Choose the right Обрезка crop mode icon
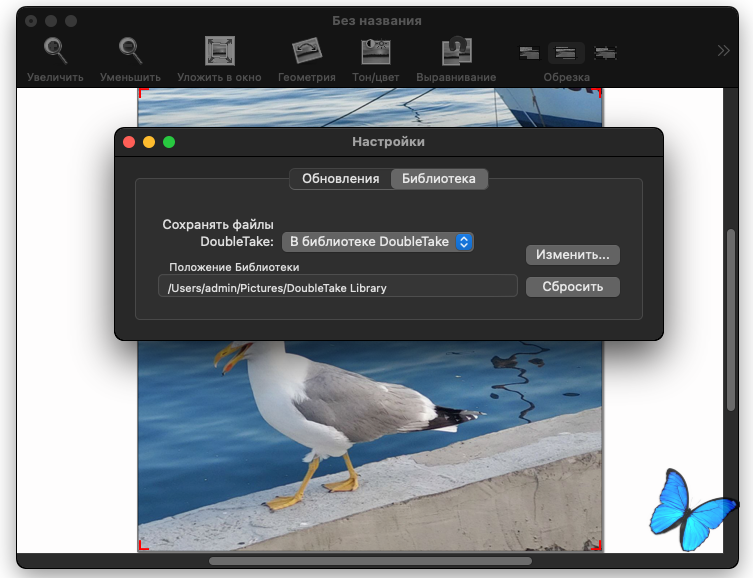 click(604, 53)
